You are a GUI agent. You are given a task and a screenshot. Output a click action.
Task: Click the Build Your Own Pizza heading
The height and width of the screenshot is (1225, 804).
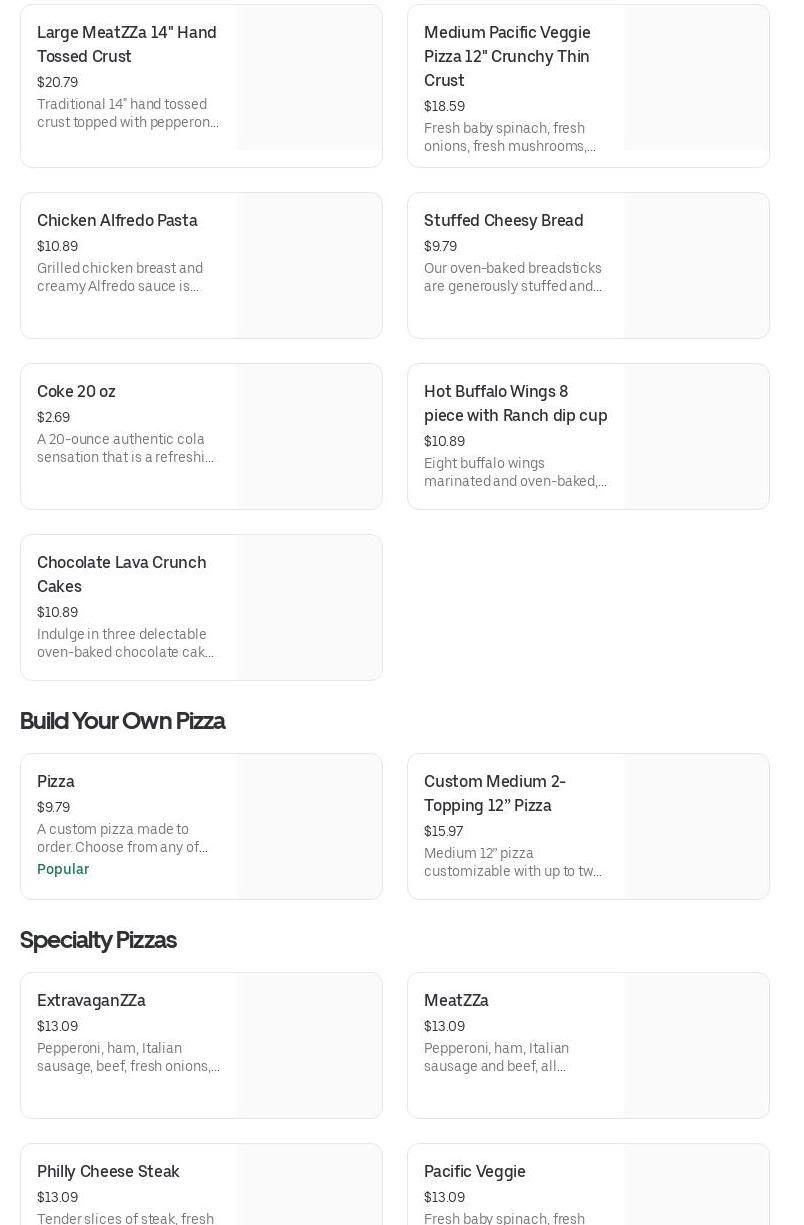[x=122, y=721]
